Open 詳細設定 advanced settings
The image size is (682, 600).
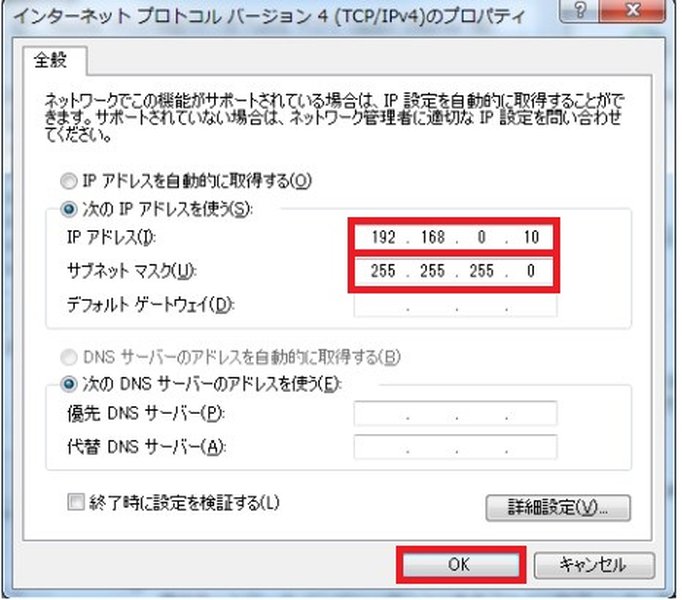pyautogui.click(x=558, y=507)
